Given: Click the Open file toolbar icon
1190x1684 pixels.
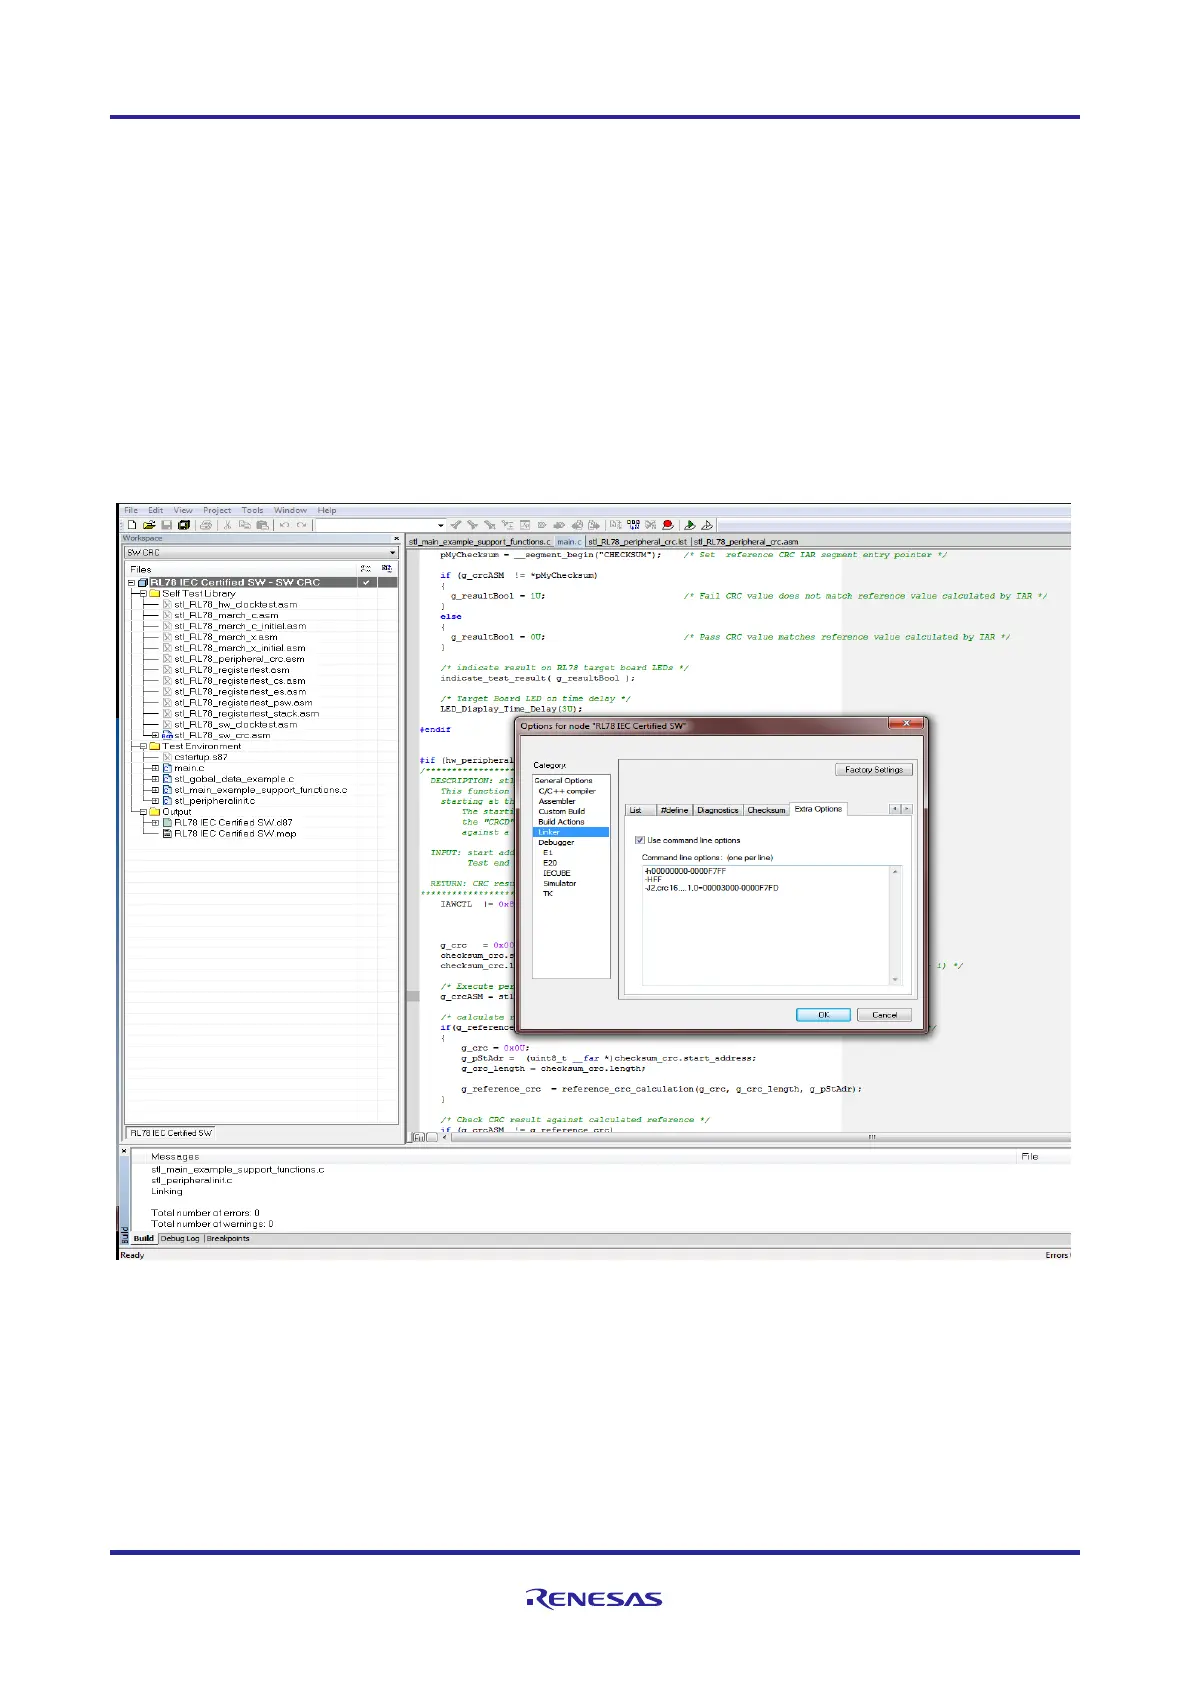Looking at the screenshot, I should point(149,525).
